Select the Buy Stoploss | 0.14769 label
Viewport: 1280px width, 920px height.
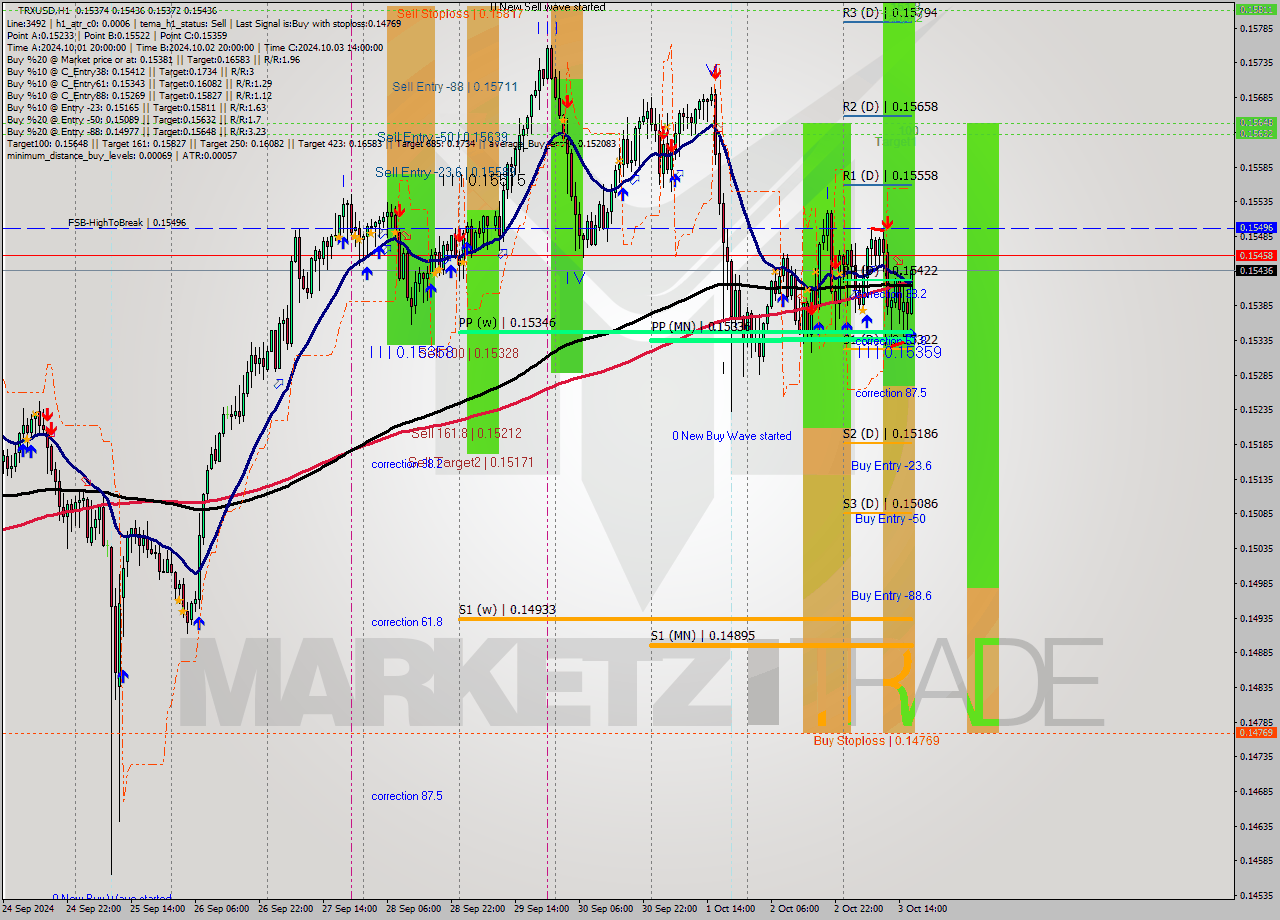tap(876, 741)
